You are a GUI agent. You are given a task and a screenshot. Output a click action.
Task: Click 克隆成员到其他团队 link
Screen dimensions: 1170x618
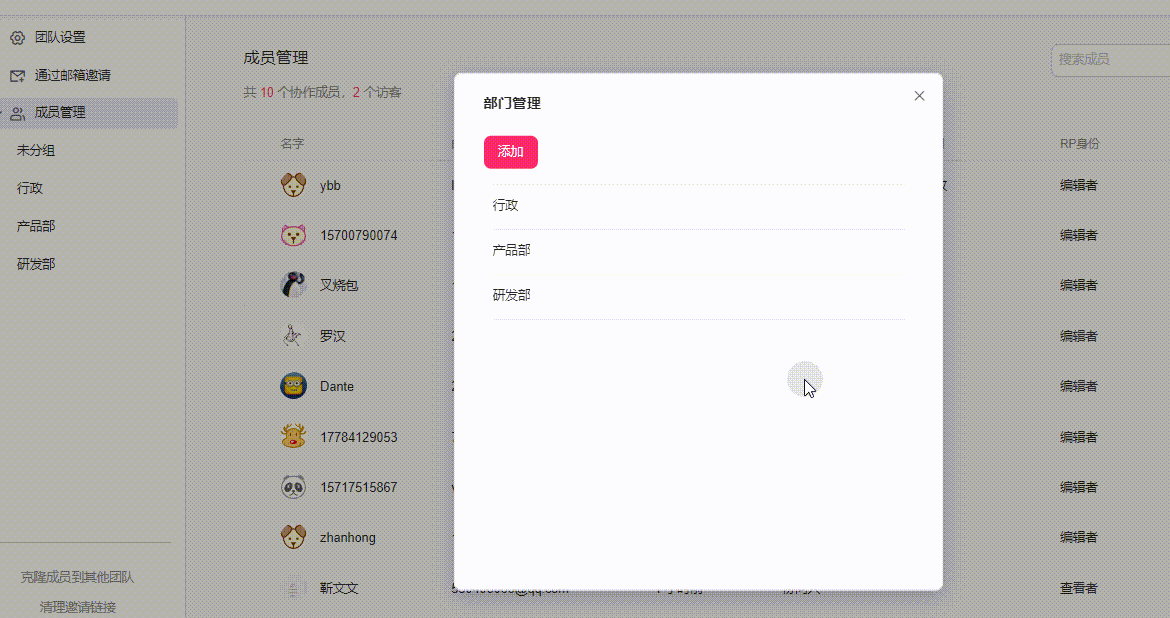(77, 577)
